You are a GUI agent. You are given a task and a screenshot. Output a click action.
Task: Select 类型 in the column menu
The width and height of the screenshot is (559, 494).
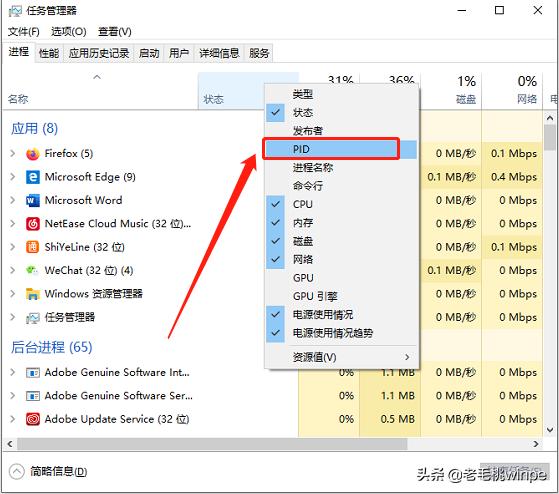(341, 94)
